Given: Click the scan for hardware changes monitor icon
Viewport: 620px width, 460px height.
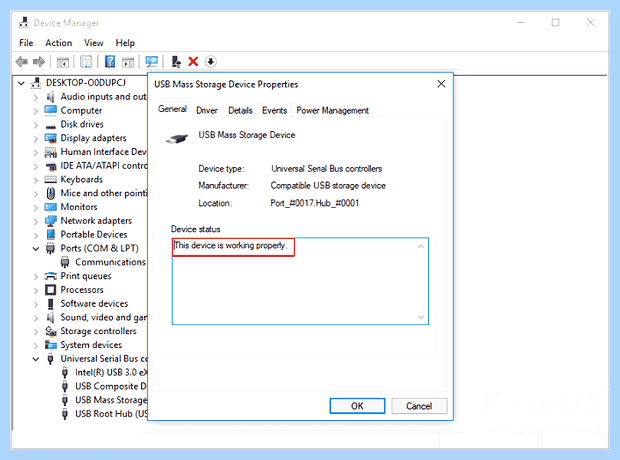Looking at the screenshot, I should 151,62.
